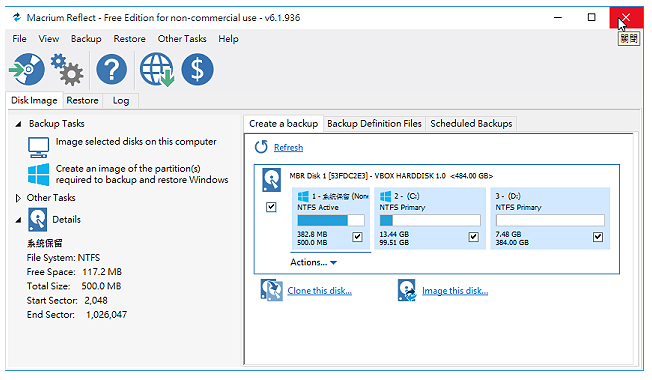Uncheck the (D:) partition checkbox
The width and height of the screenshot is (652, 380).
click(x=598, y=237)
